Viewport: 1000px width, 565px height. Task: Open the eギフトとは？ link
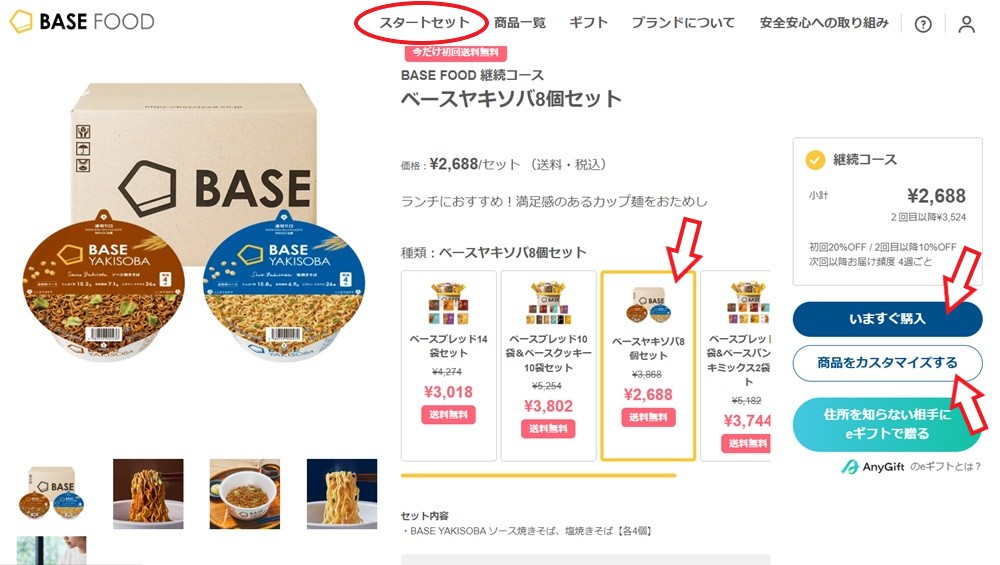(945, 467)
